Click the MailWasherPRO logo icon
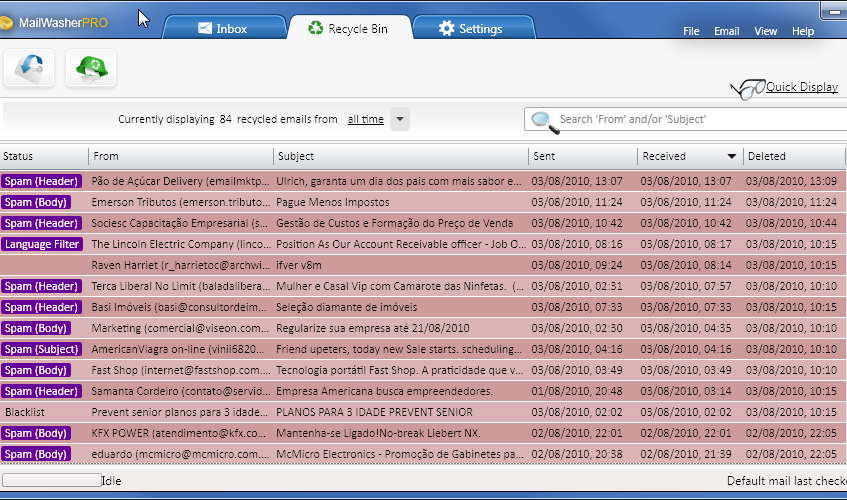This screenshot has height=500, width=847. click(x=6, y=23)
